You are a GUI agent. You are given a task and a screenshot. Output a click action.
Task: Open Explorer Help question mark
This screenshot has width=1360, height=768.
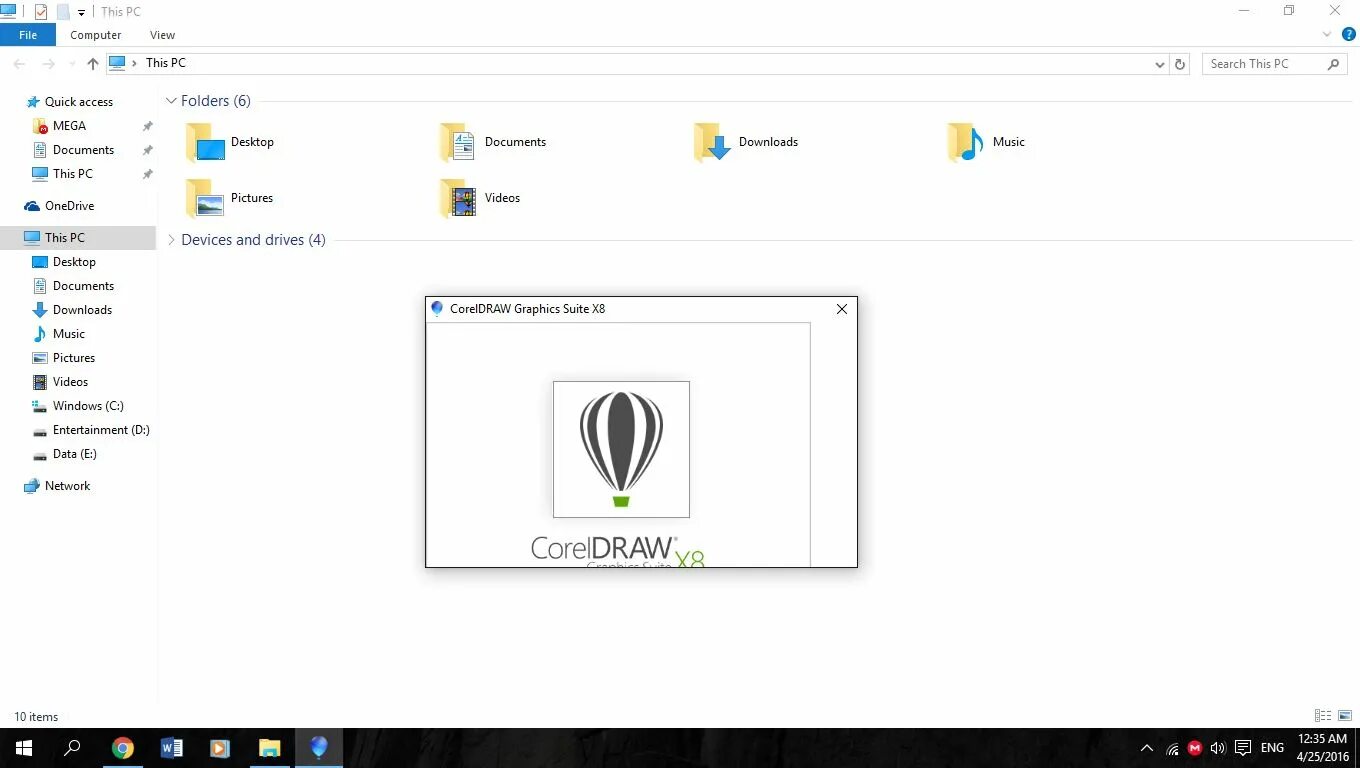(x=1349, y=34)
